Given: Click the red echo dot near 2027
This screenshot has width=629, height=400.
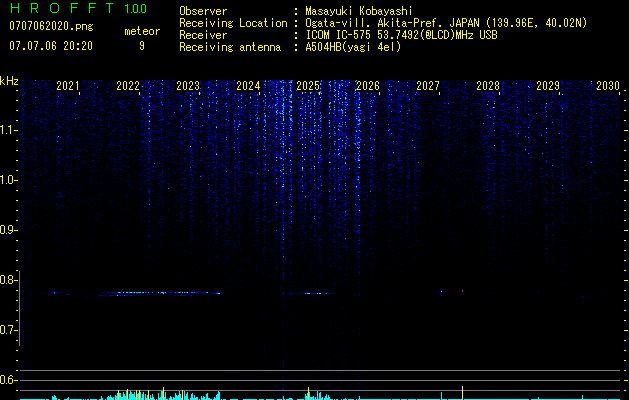Looking at the screenshot, I should pyautogui.click(x=463, y=290).
